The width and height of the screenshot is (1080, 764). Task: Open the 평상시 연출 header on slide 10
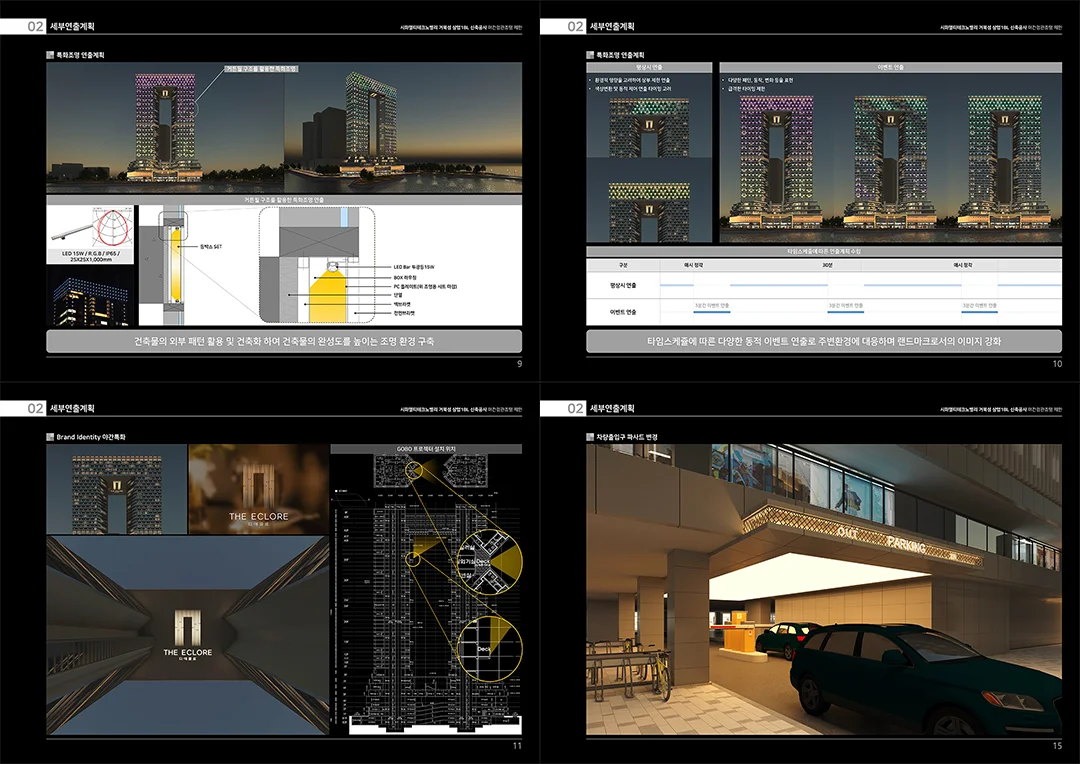click(649, 67)
